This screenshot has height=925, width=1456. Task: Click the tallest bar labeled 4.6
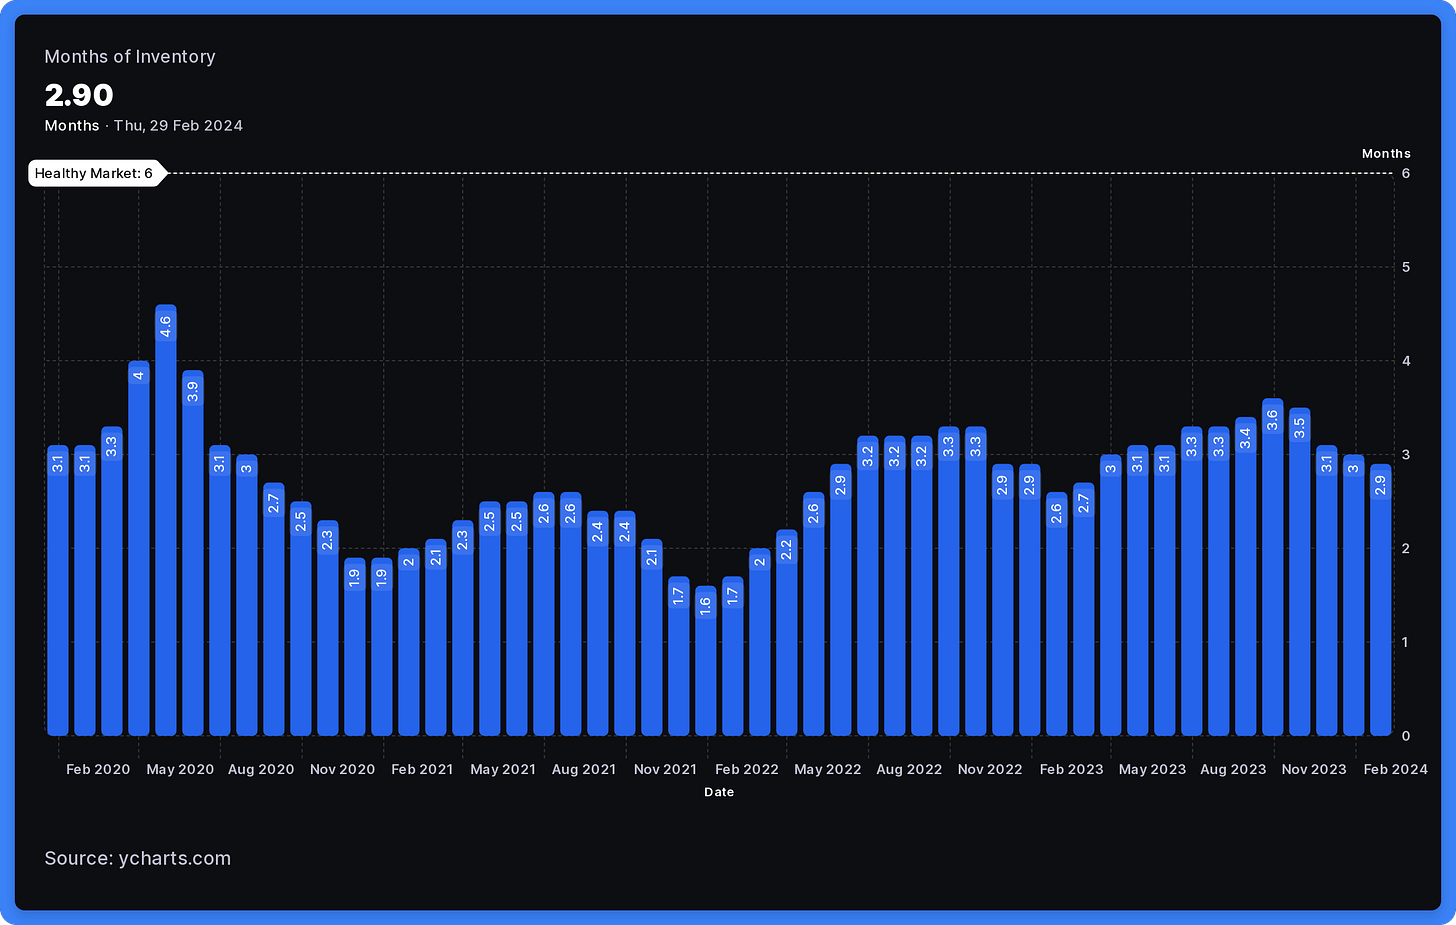(166, 520)
